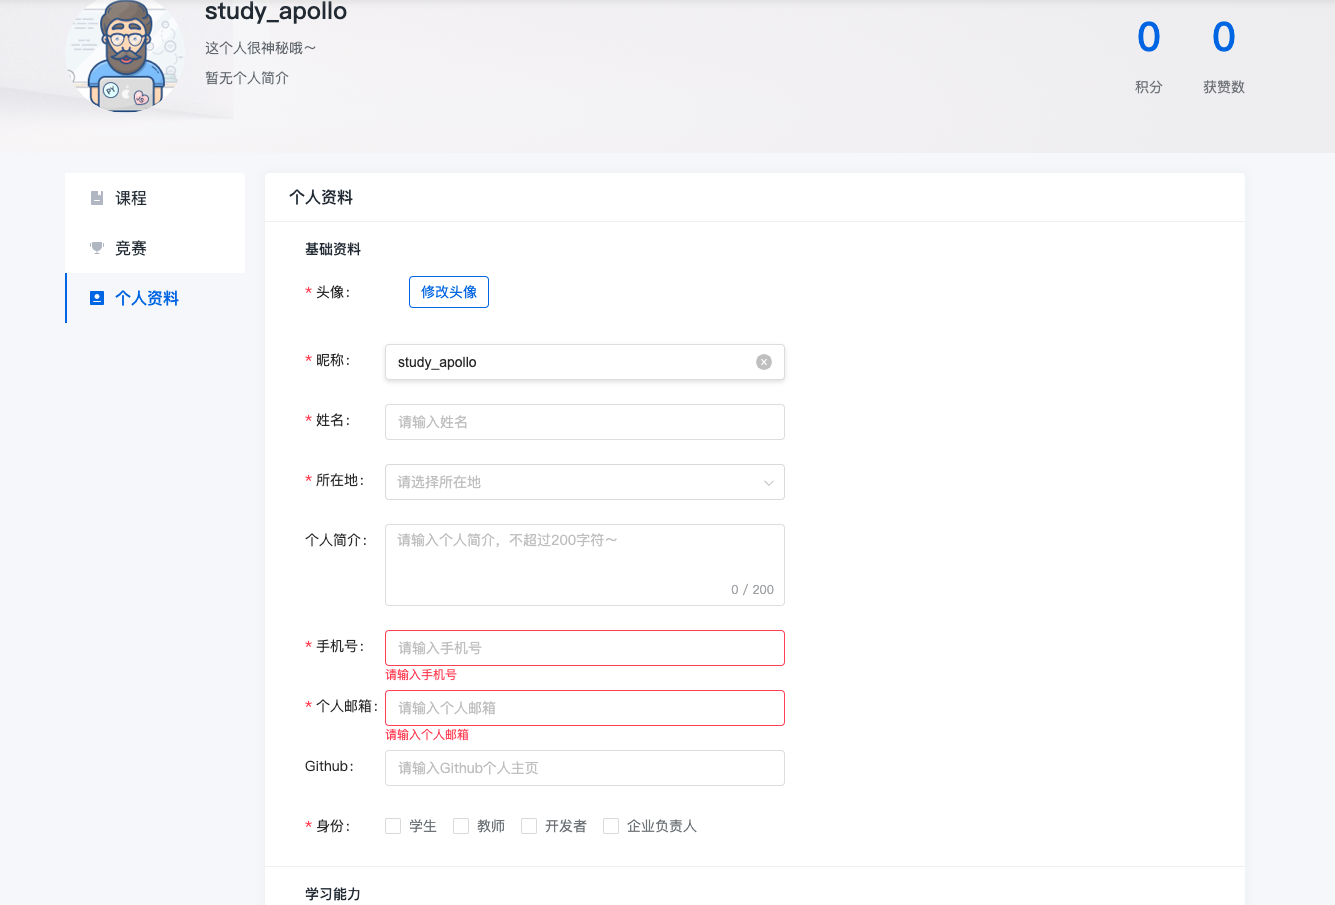
Task: Check the 学生 identity checkbox
Action: [x=393, y=826]
